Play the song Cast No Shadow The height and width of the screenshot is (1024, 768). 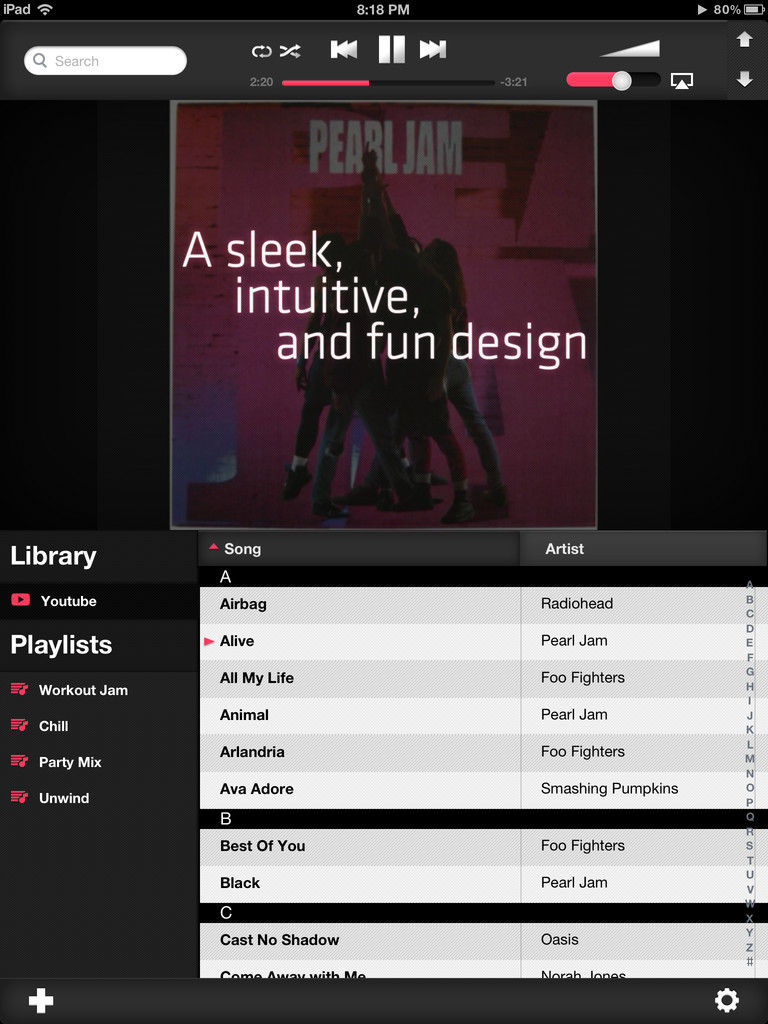[280, 940]
